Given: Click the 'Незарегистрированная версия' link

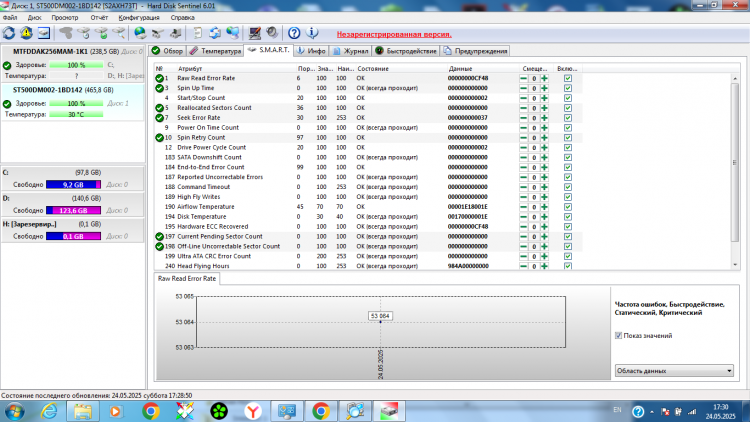Looking at the screenshot, I should [394, 34].
